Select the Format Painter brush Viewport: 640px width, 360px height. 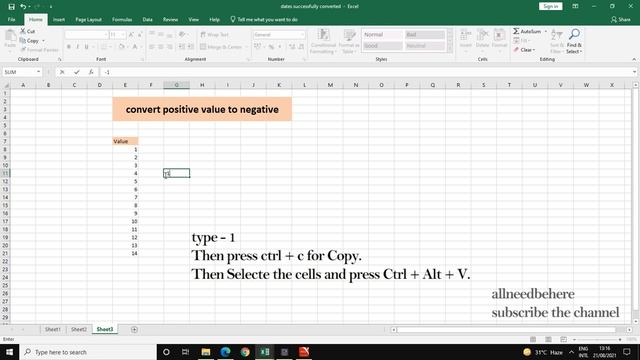(39, 50)
